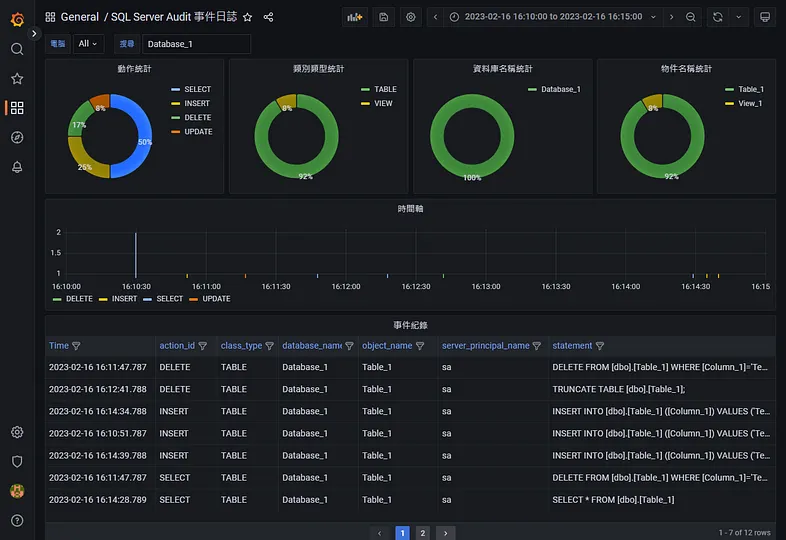Viewport: 786px width, 540px height.
Task: Star the SQL Server Audit dashboard
Action: (x=248, y=18)
